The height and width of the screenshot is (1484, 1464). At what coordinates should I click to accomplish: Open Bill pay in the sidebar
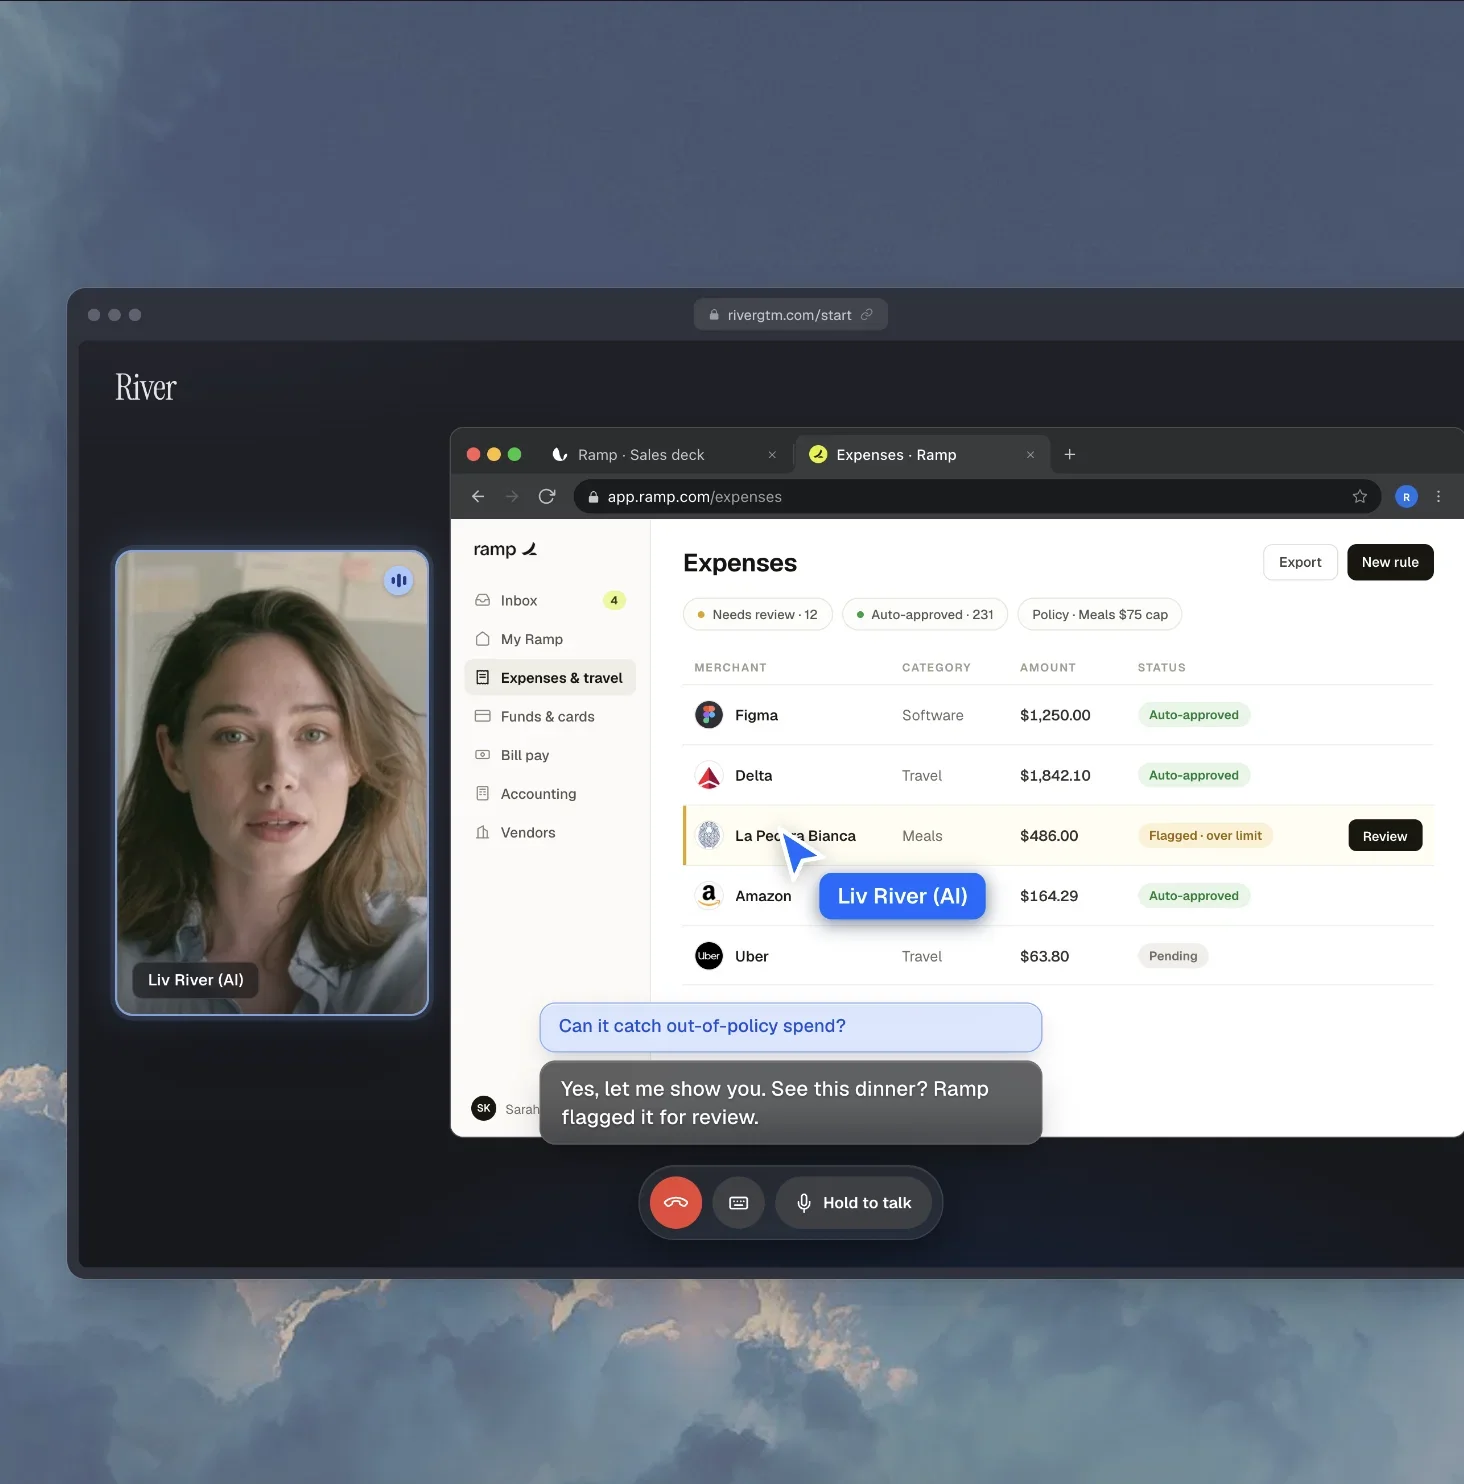click(549, 755)
